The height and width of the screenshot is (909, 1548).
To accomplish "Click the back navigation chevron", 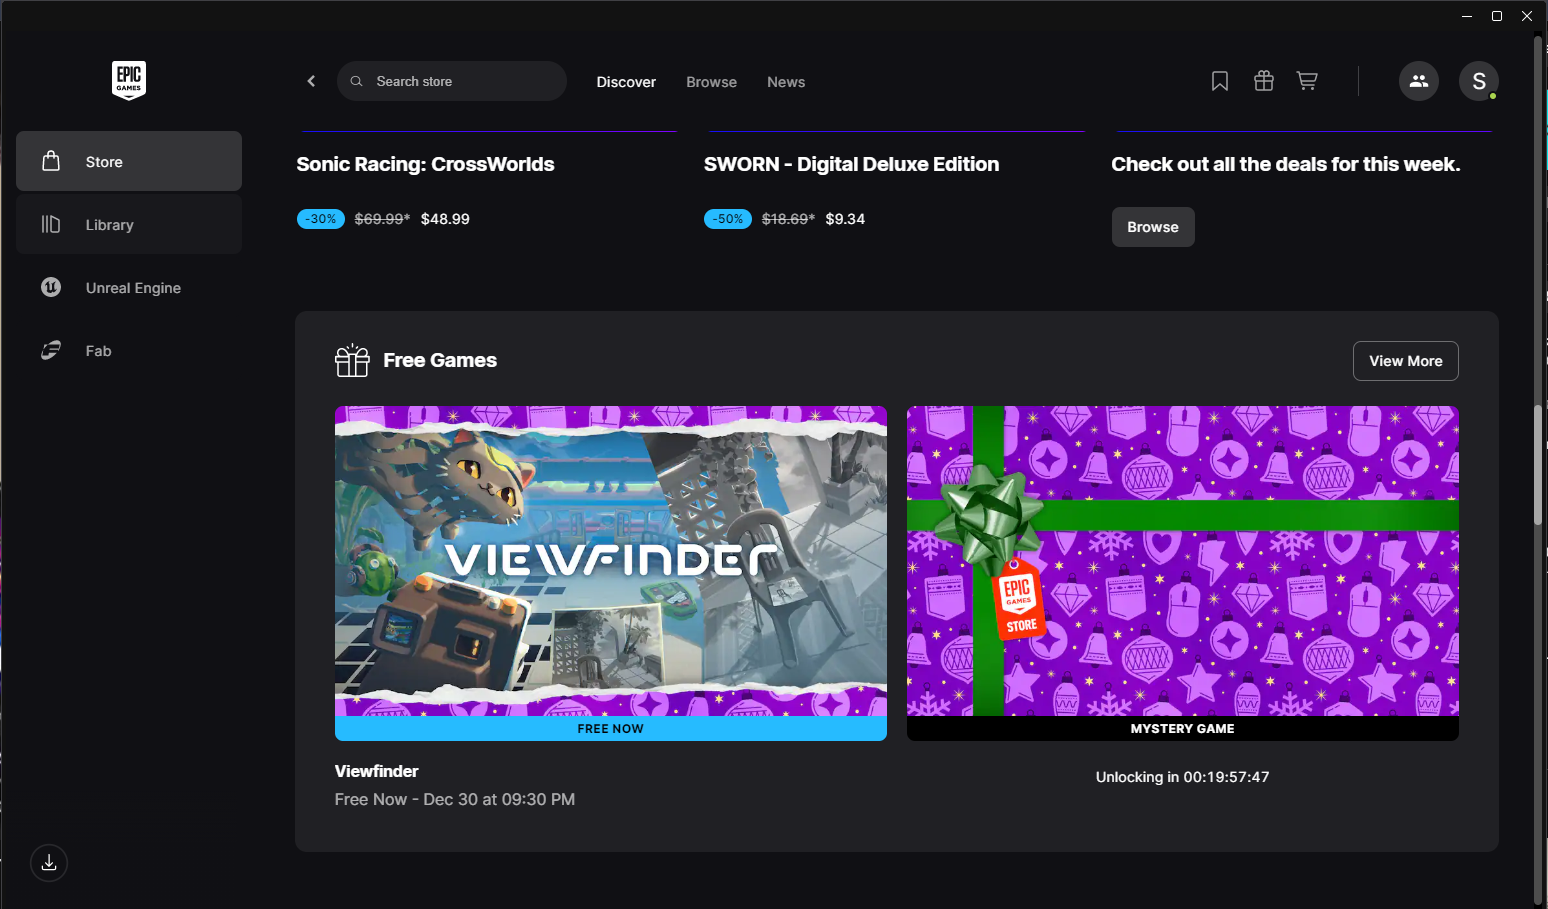I will click(x=311, y=81).
